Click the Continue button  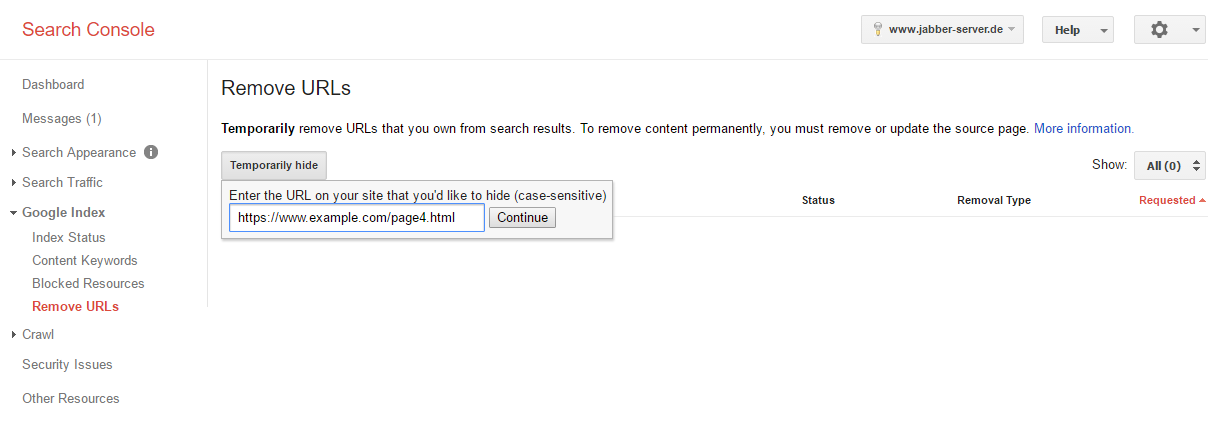[x=522, y=217]
